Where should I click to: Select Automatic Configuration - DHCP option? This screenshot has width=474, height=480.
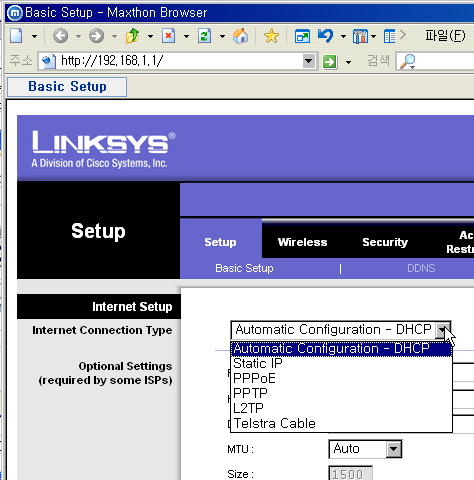341,349
